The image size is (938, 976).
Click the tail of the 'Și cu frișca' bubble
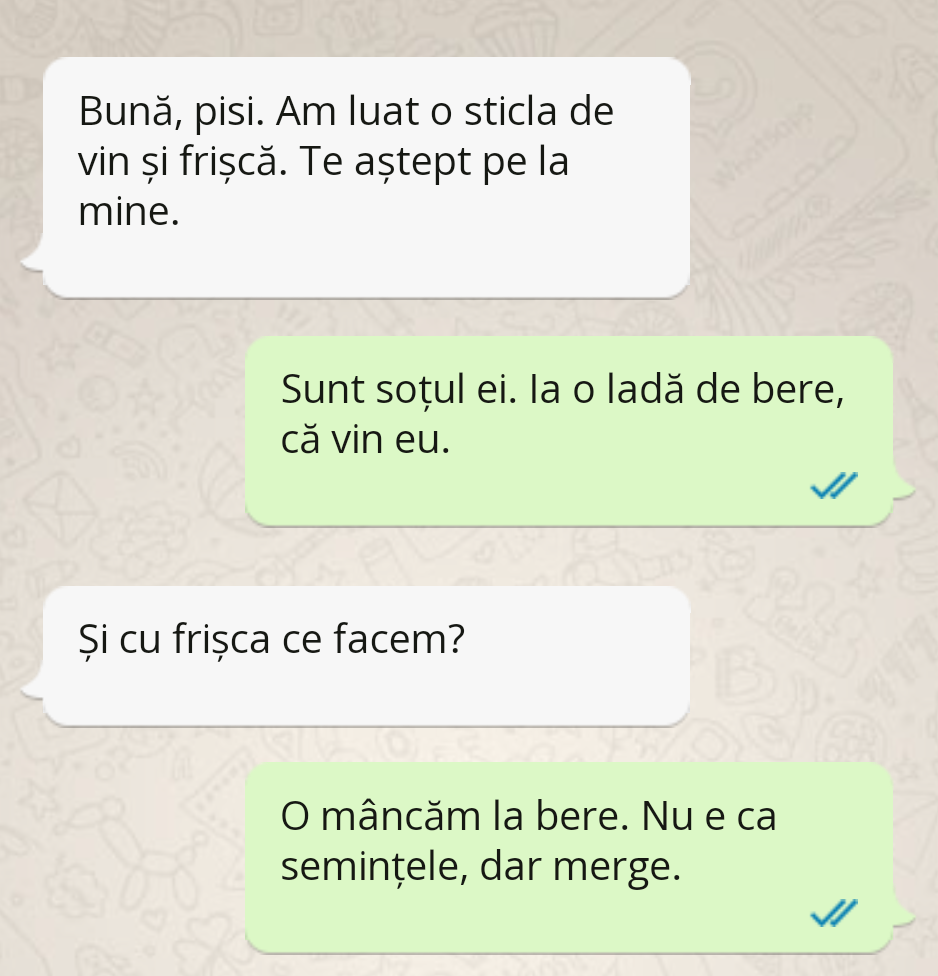point(32,689)
